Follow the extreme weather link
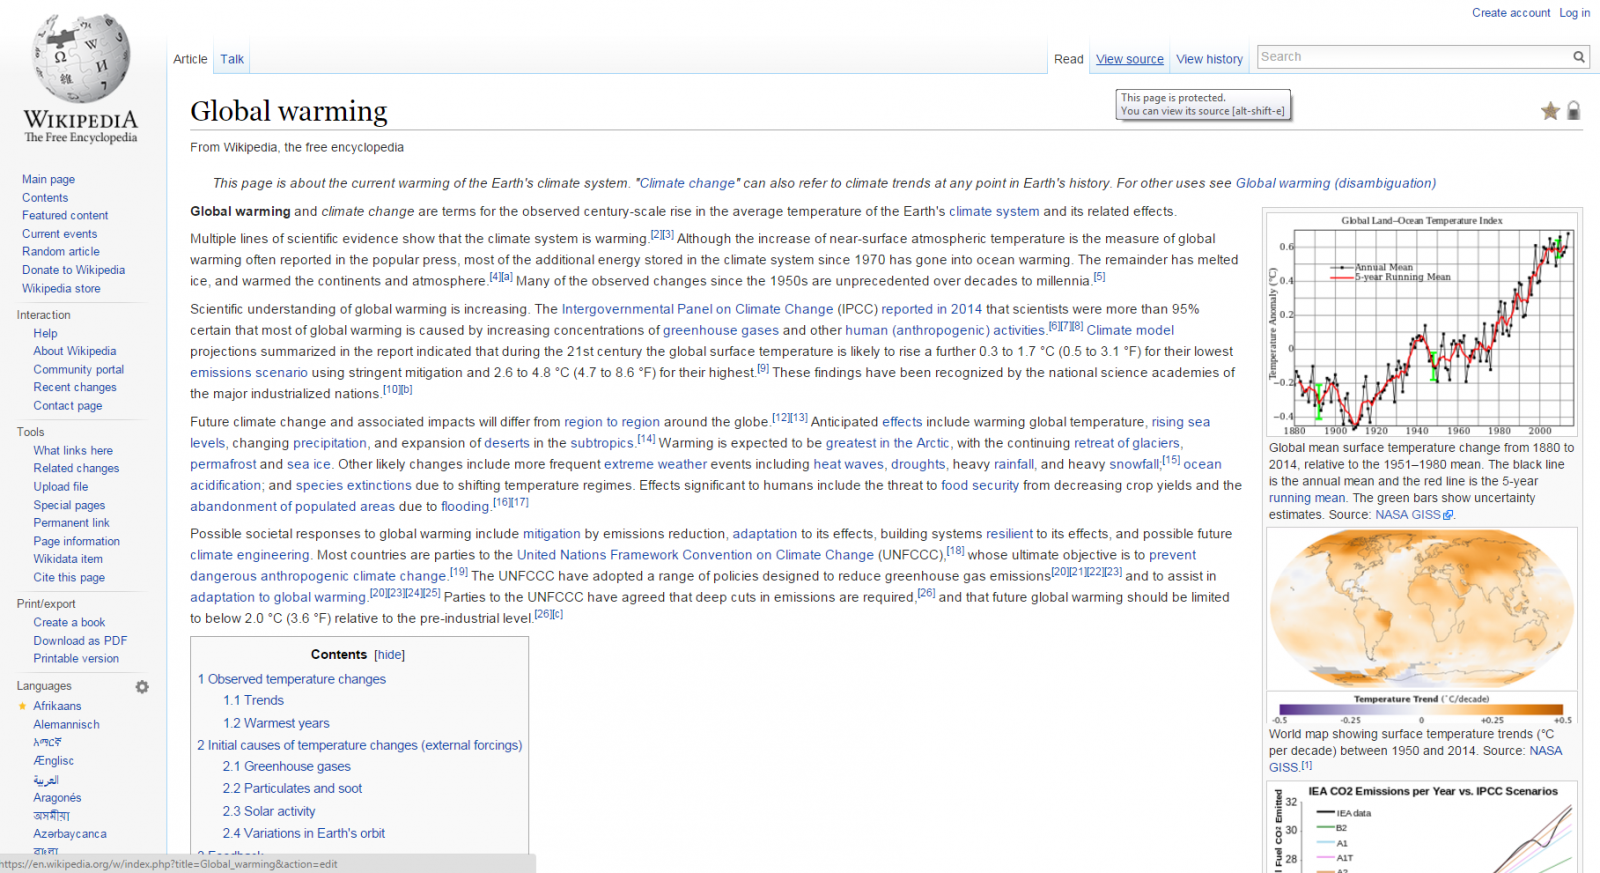 coord(655,465)
